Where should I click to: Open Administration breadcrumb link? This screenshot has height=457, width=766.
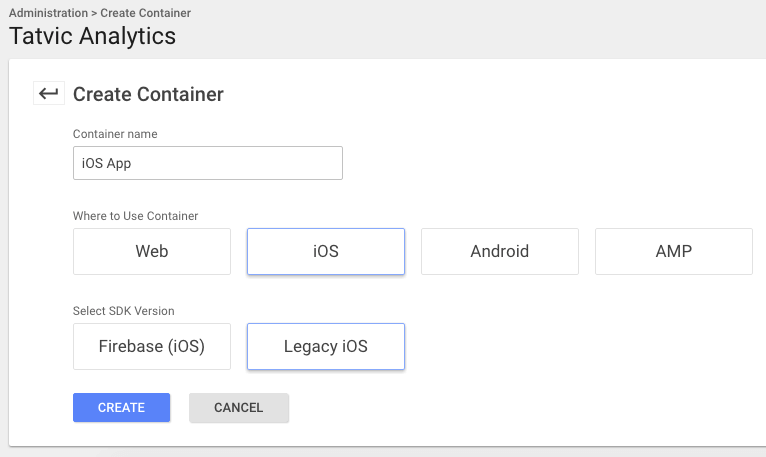[x=48, y=13]
